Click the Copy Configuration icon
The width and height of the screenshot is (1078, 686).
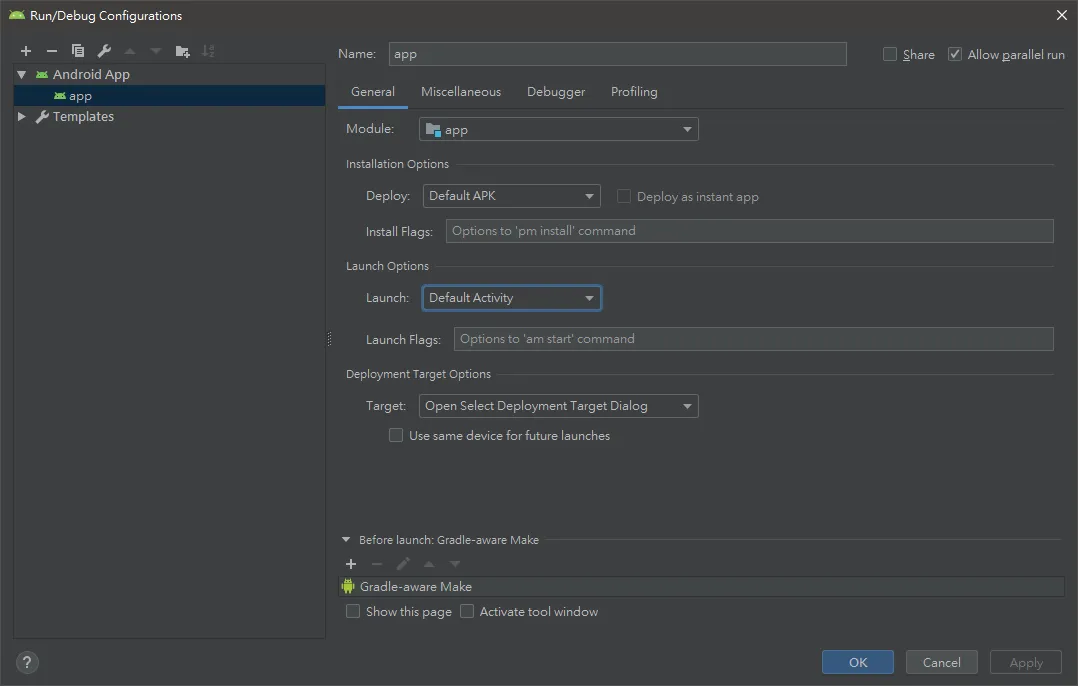78,51
